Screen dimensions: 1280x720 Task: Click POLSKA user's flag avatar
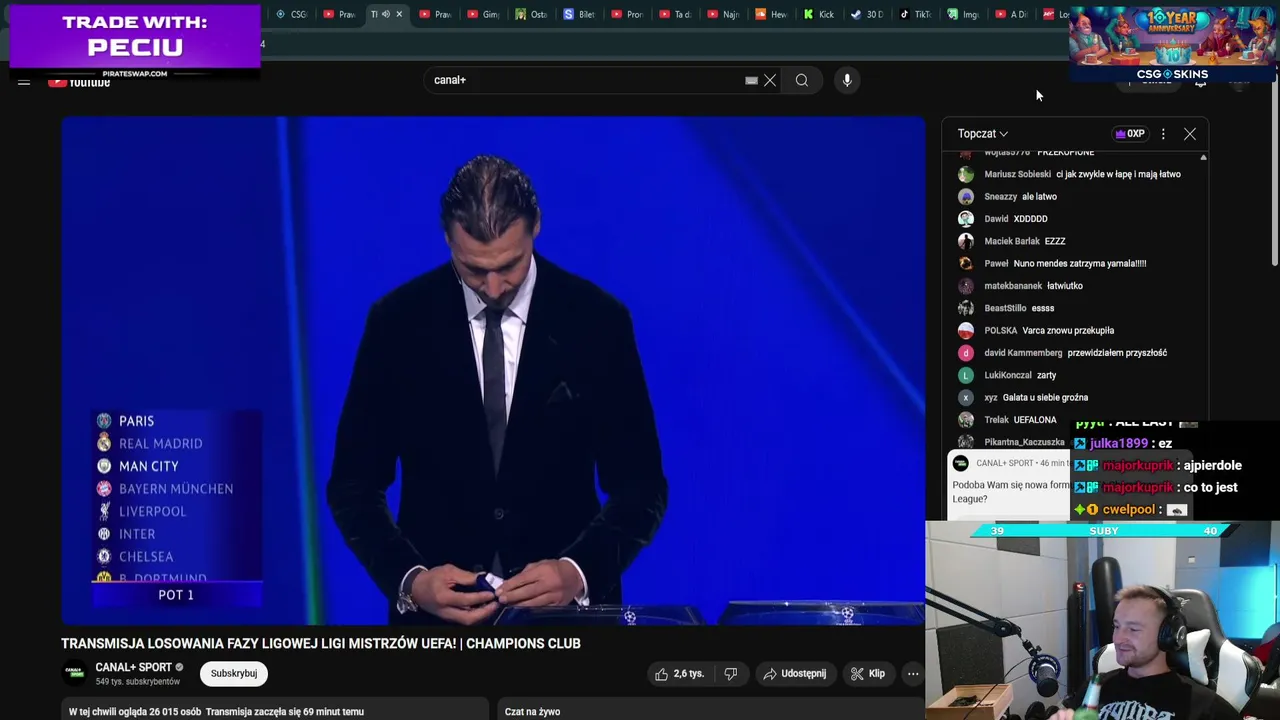click(x=965, y=330)
